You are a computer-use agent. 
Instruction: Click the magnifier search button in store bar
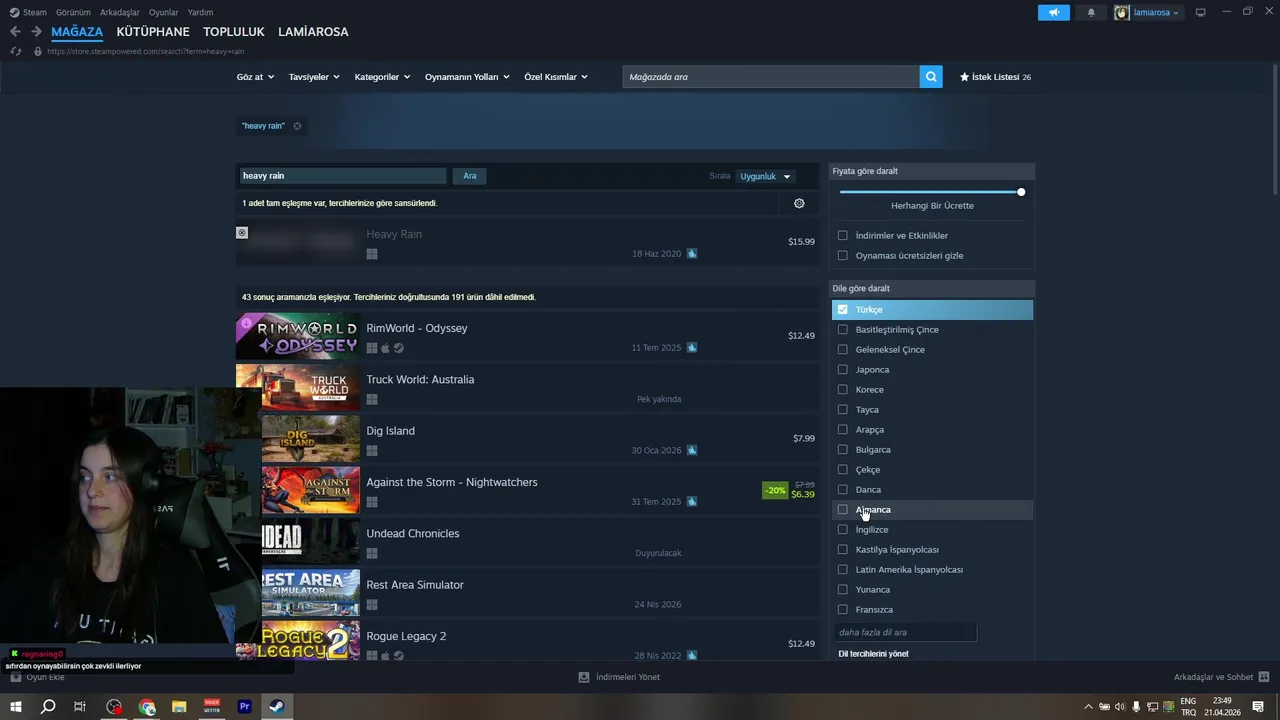point(931,77)
